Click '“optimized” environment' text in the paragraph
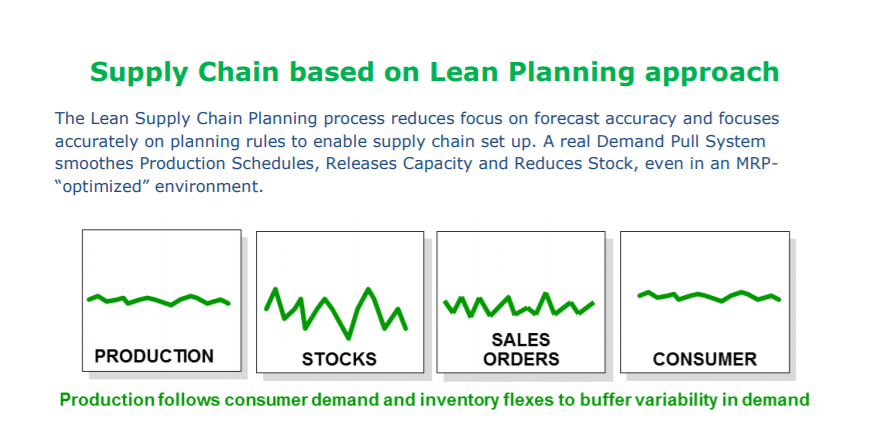Screen dimensions: 871x445 click(159, 186)
